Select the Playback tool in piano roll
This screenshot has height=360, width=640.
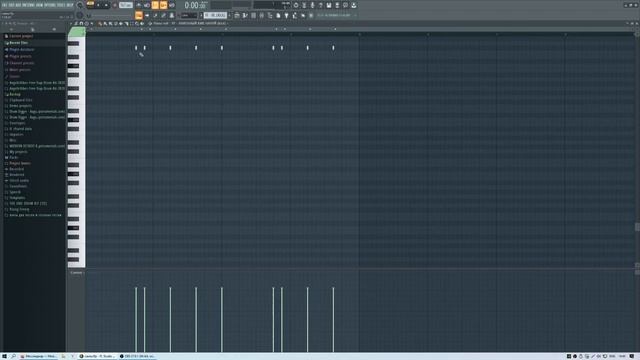pos(142,24)
